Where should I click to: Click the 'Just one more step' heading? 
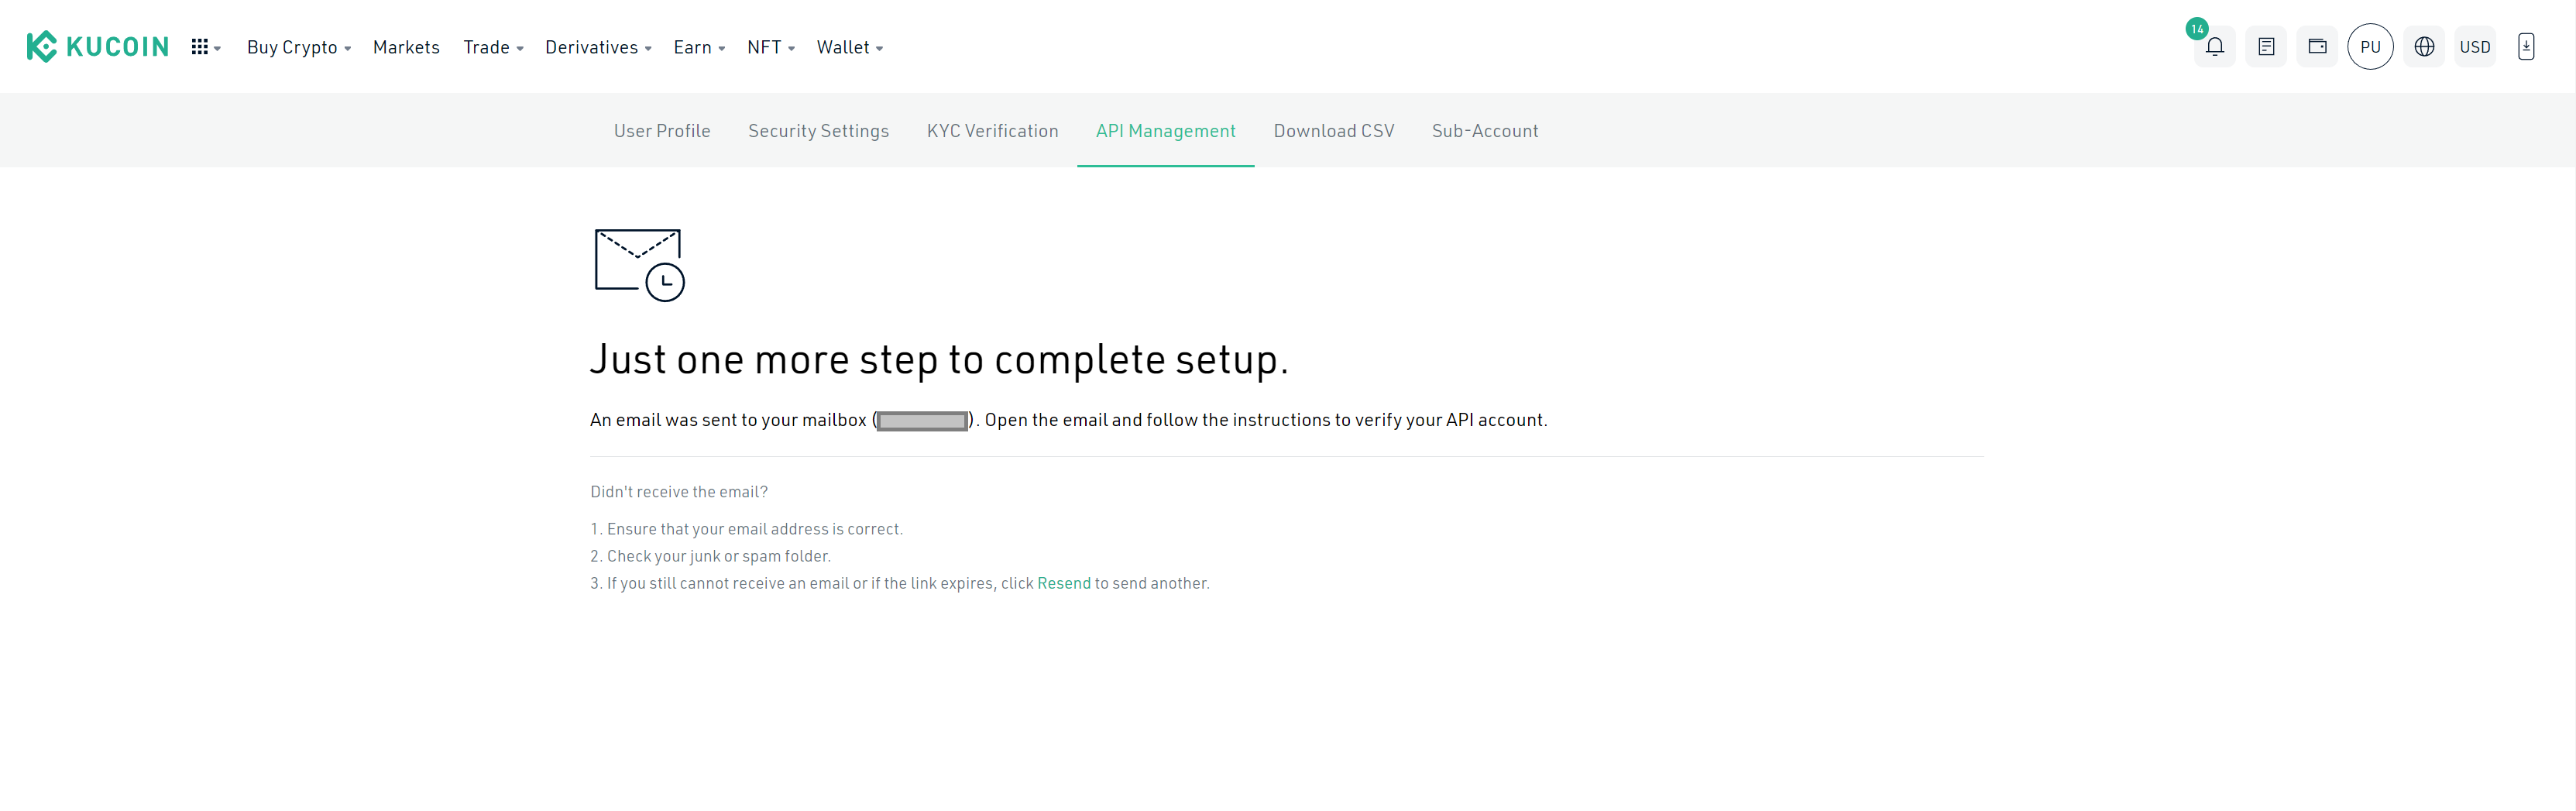tap(939, 360)
